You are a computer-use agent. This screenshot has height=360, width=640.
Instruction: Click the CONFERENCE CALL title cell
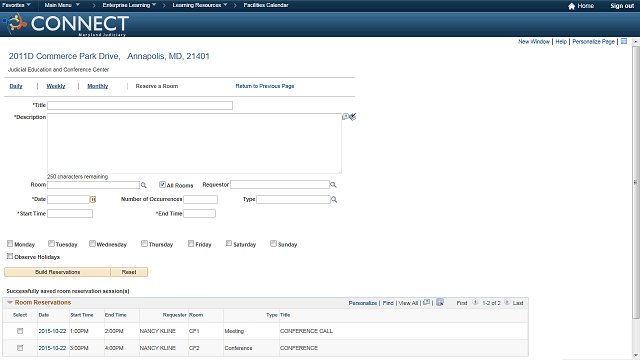click(x=306, y=331)
